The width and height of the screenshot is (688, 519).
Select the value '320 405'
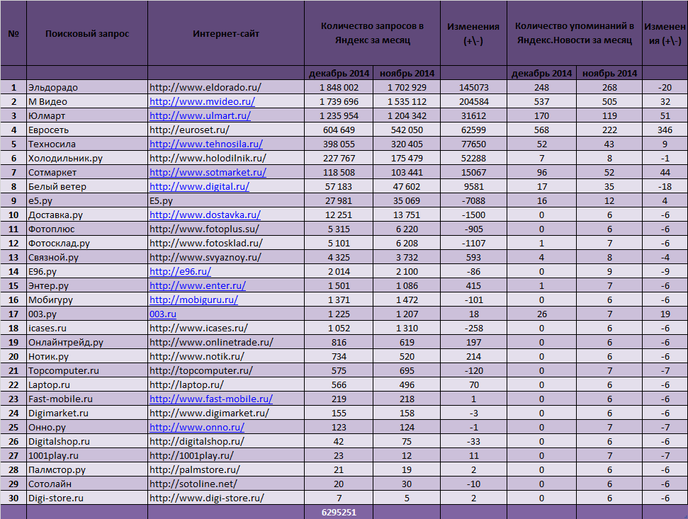[407, 144]
